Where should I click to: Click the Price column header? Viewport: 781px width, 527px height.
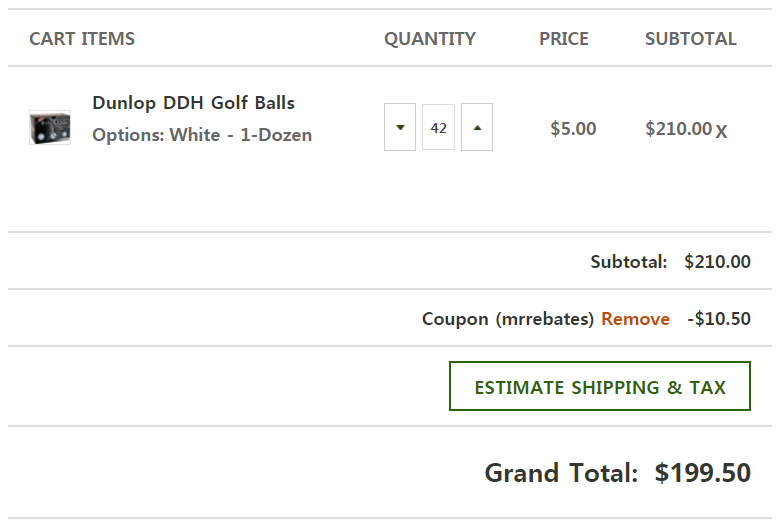click(x=564, y=39)
